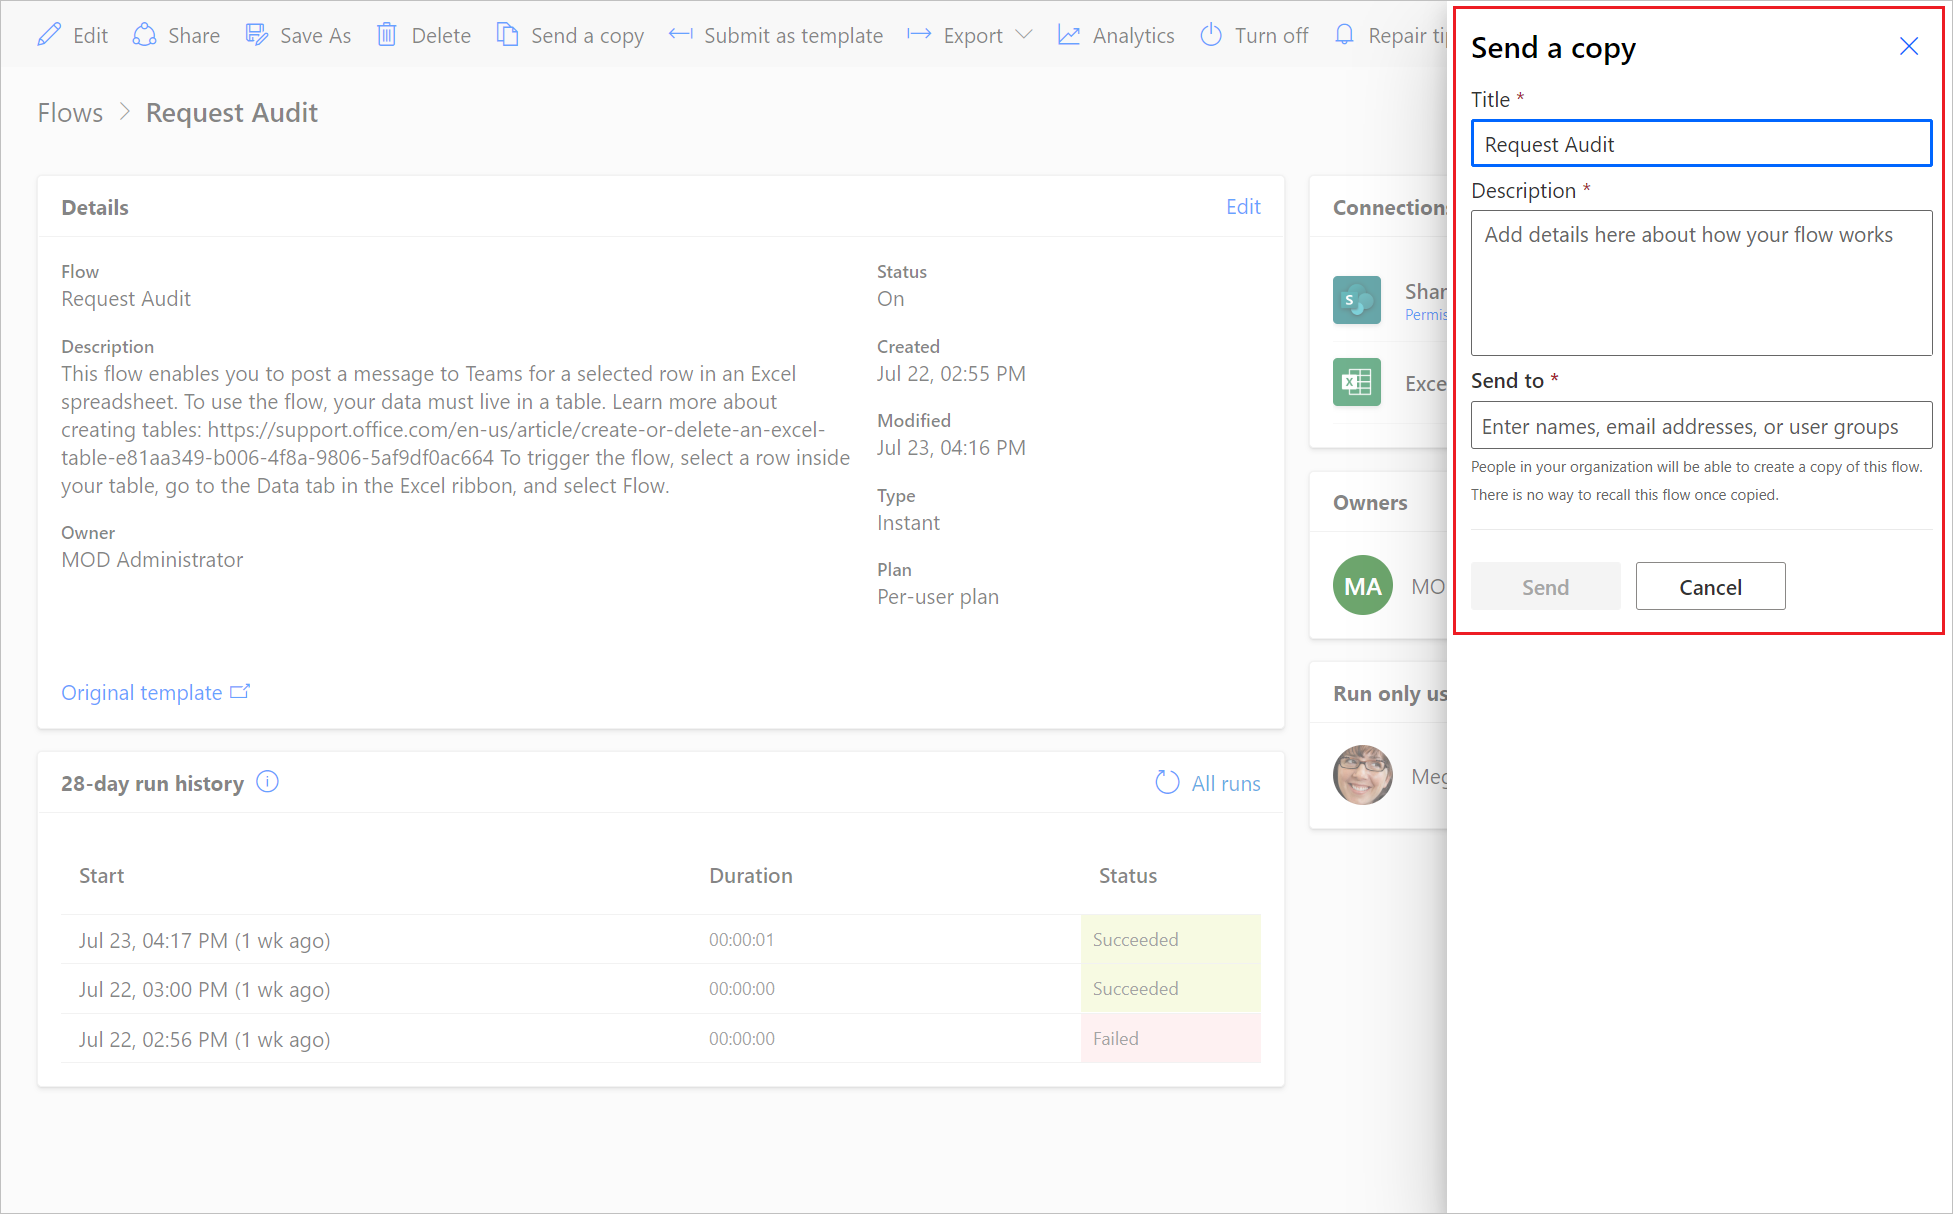The width and height of the screenshot is (1953, 1214).
Task: Click the Send button in dialog
Action: [1543, 585]
